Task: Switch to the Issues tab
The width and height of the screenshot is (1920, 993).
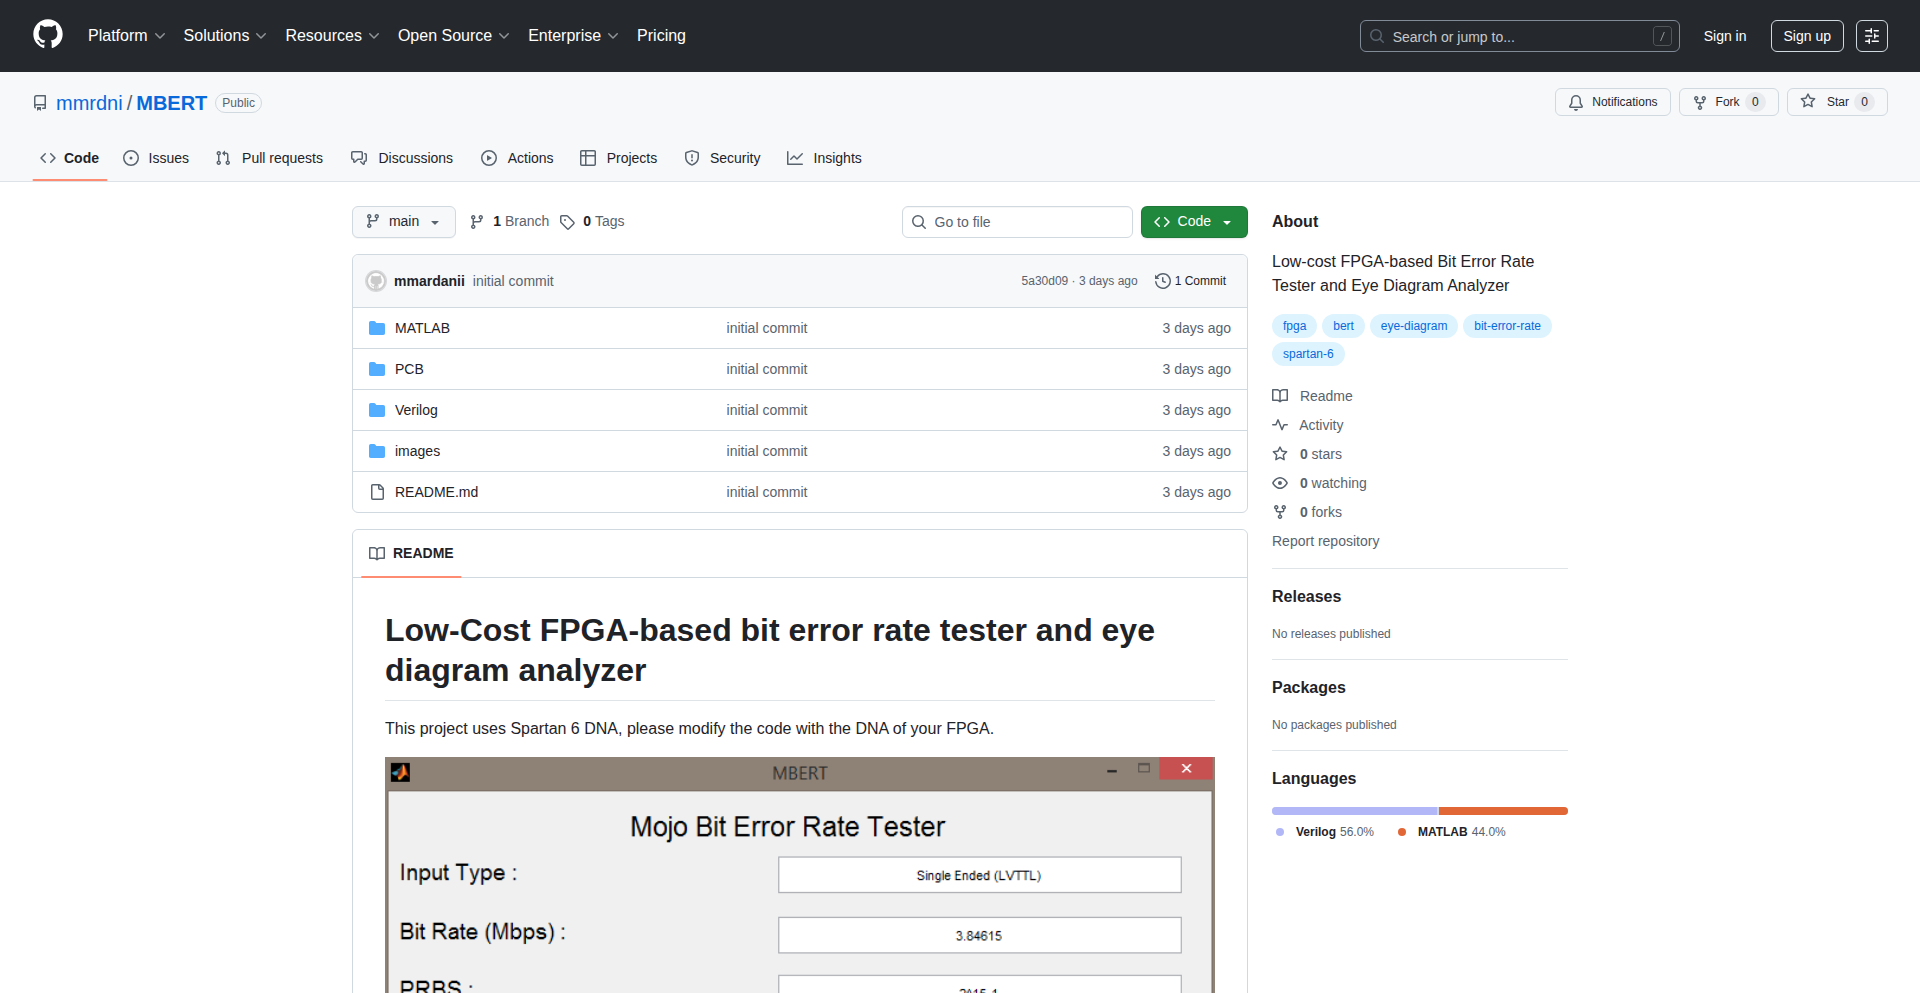Action: pyautogui.click(x=156, y=158)
